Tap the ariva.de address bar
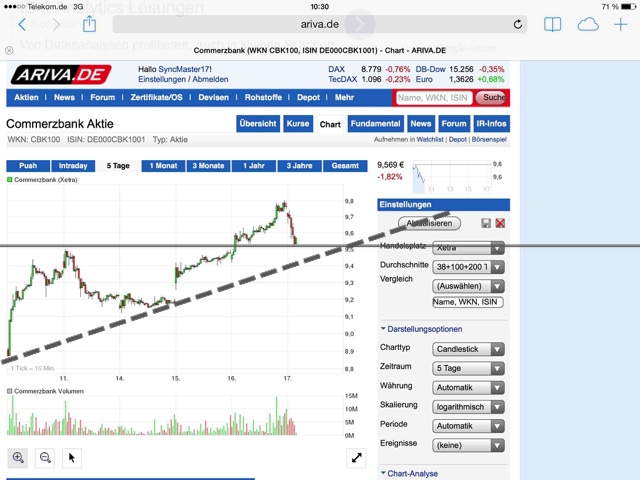640x480 pixels. tap(319, 24)
